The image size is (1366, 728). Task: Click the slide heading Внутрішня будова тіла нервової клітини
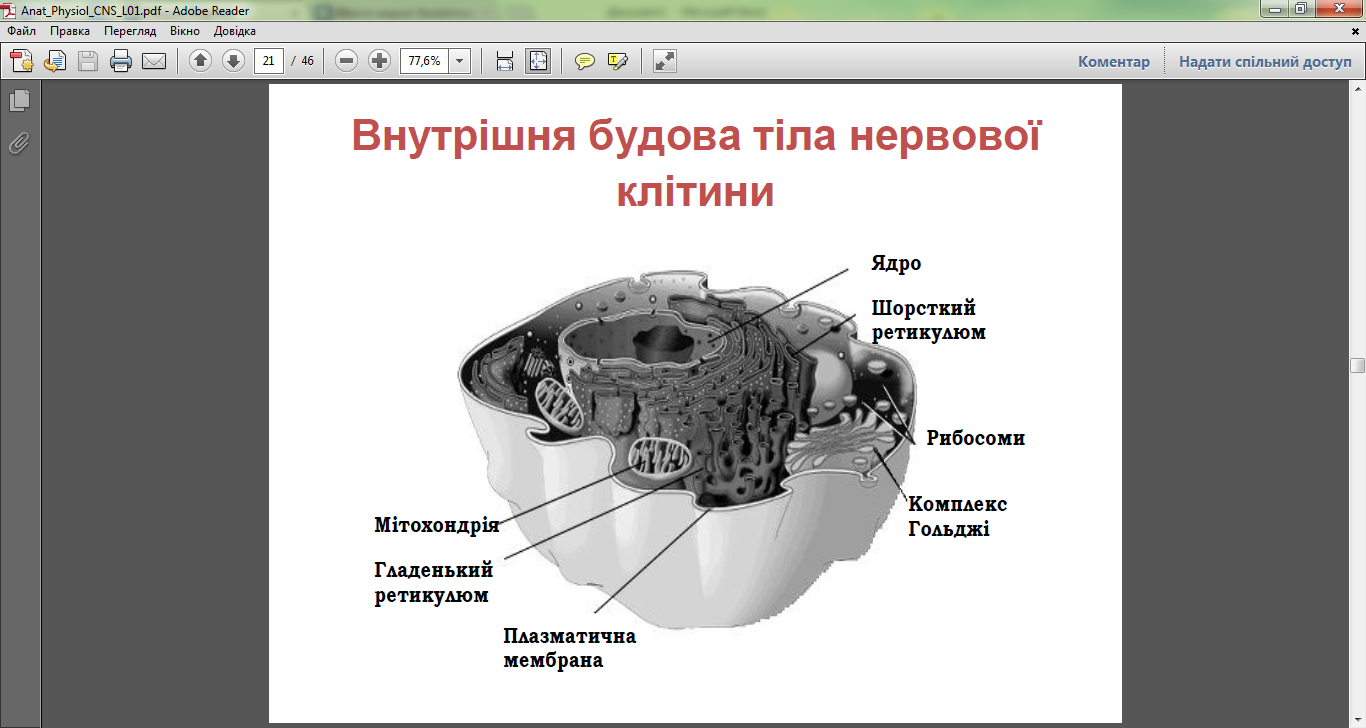(x=696, y=163)
